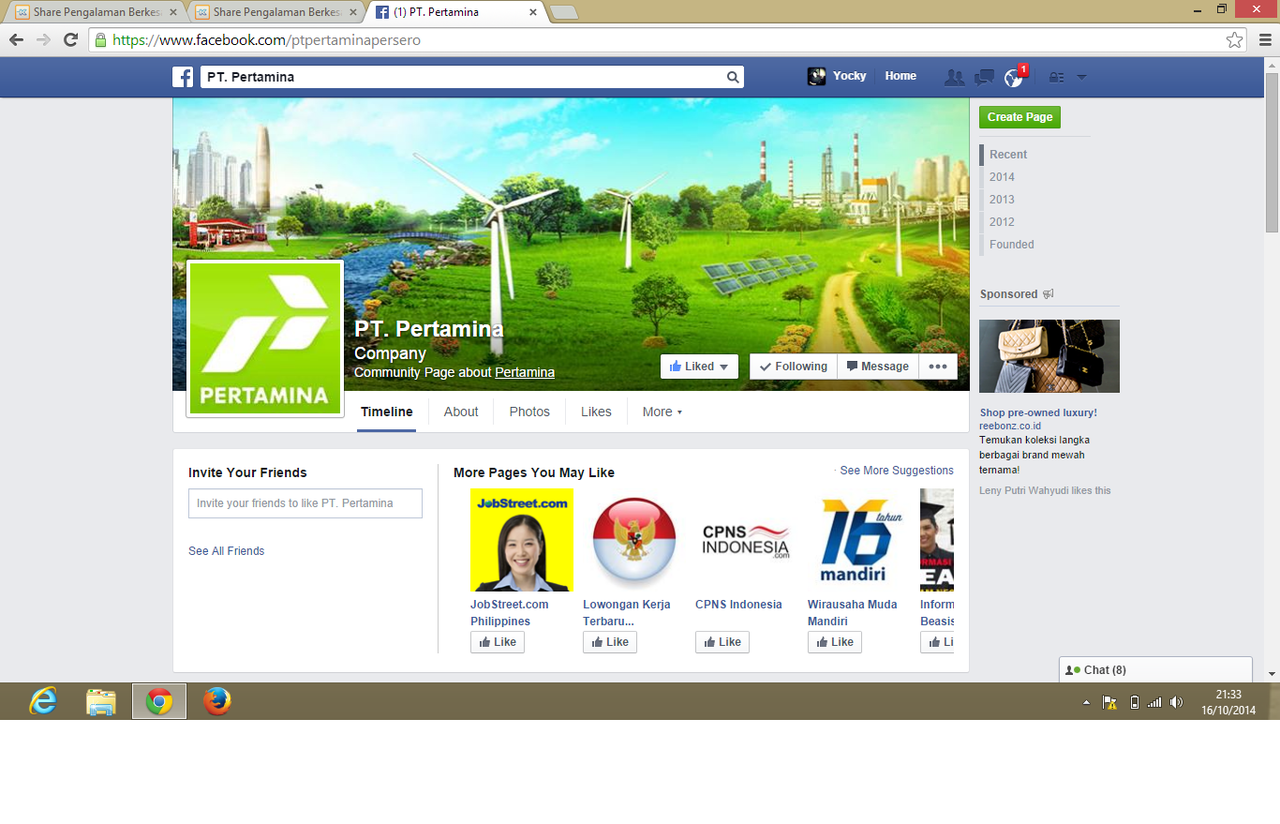This screenshot has width=1280, height=824.
Task: Like the CPNS Indonesia page
Action: tap(722, 642)
